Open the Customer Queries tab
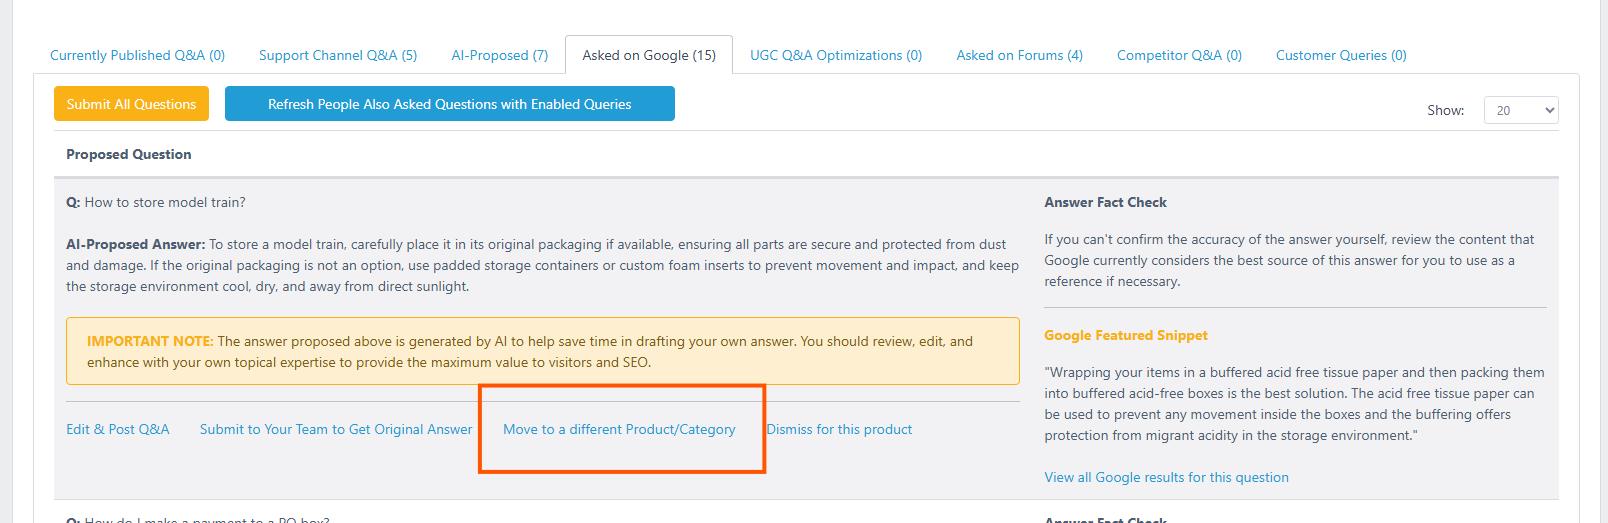The width and height of the screenshot is (1608, 523). coord(1341,55)
